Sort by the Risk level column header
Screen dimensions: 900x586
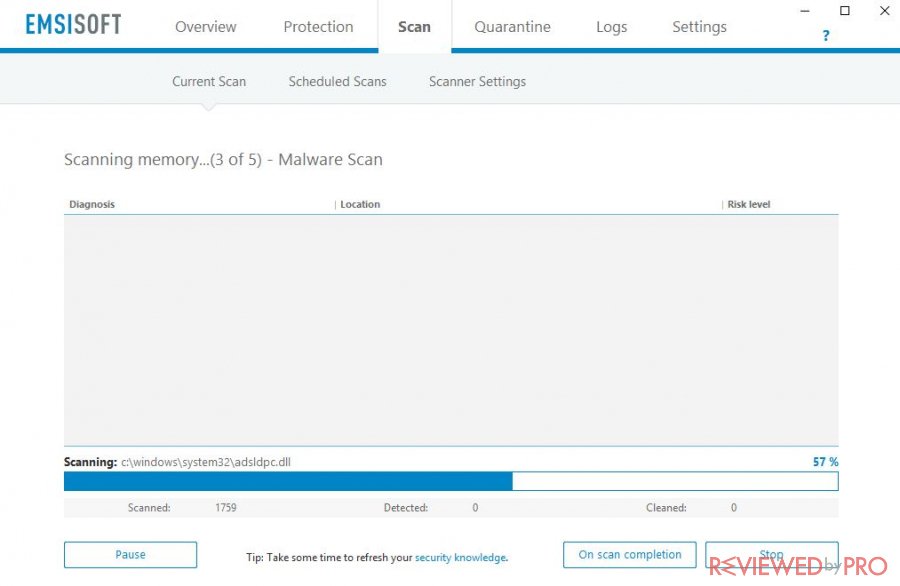pyautogui.click(x=748, y=204)
